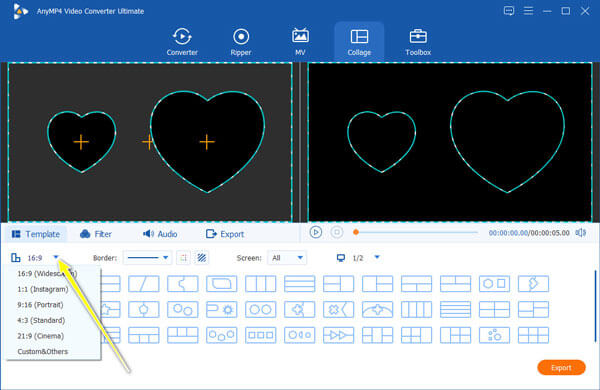
Task: Switch to the Export tab
Action: (x=225, y=234)
